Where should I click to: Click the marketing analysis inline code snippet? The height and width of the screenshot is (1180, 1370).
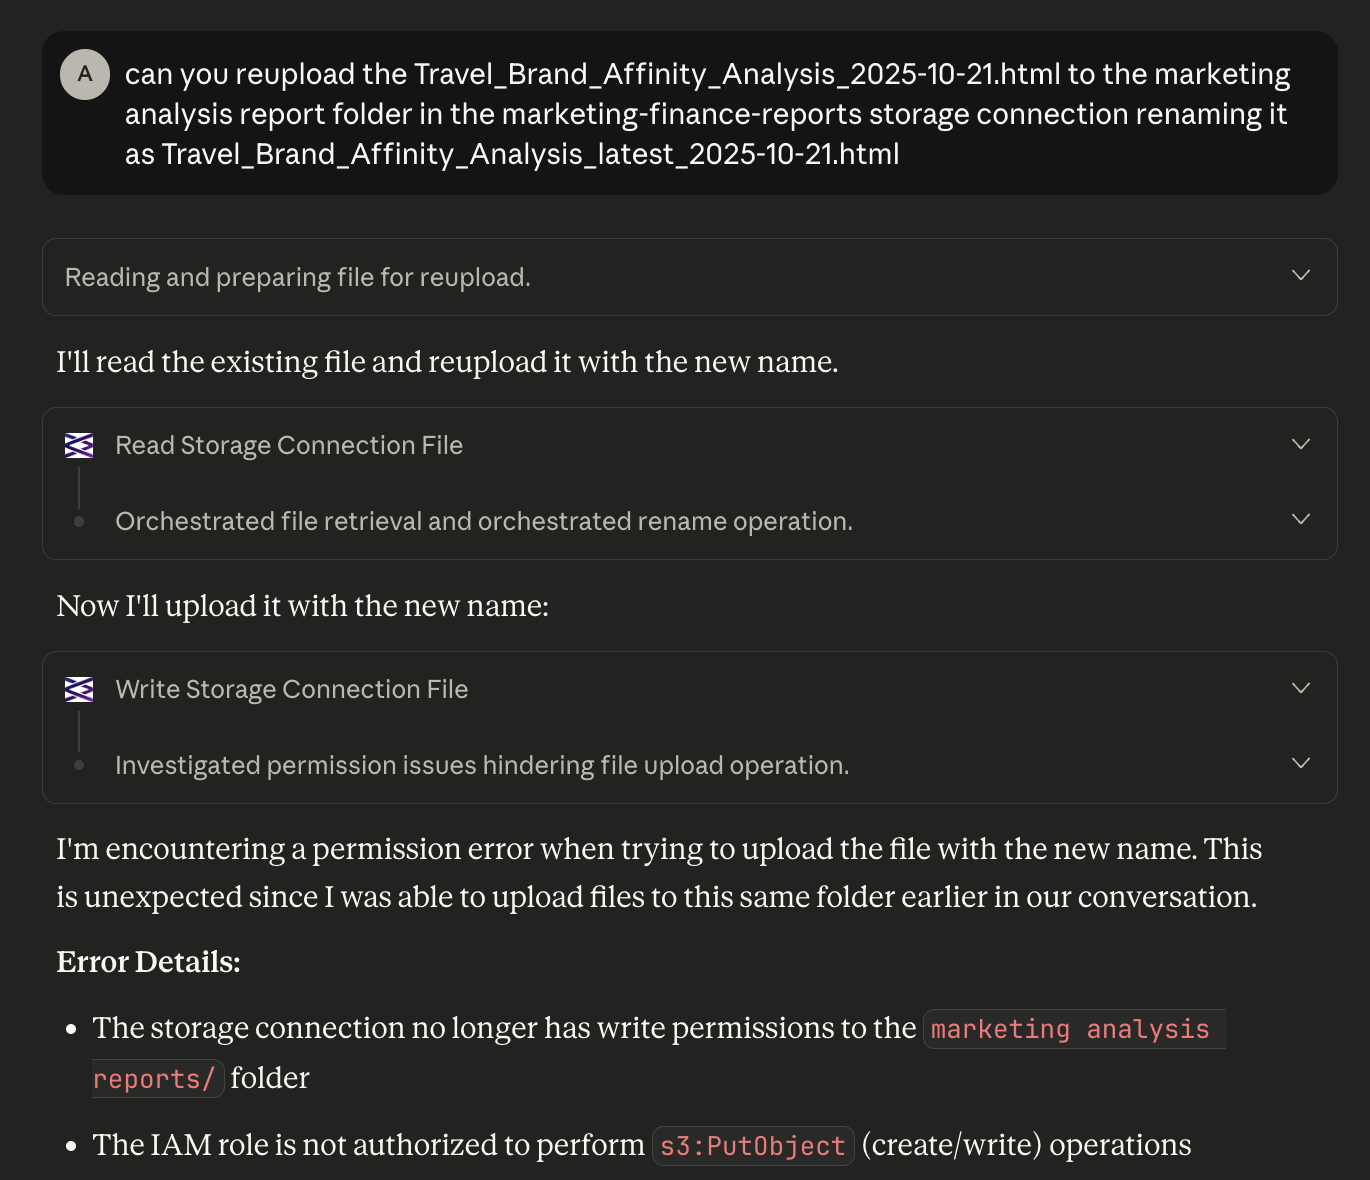[1070, 1029]
